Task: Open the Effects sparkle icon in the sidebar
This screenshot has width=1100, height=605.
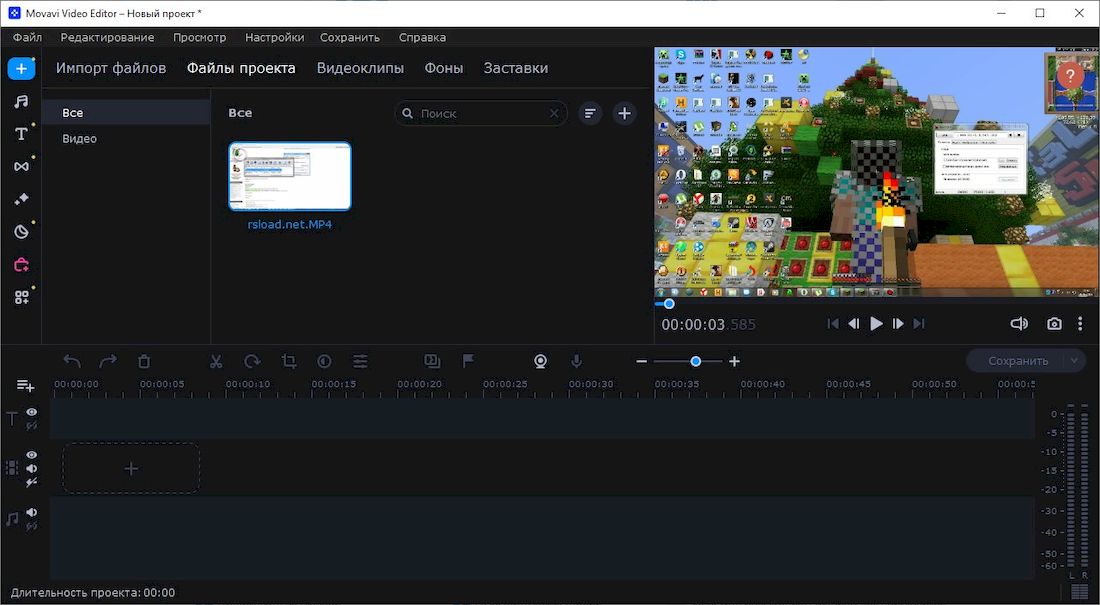Action: pos(21,198)
